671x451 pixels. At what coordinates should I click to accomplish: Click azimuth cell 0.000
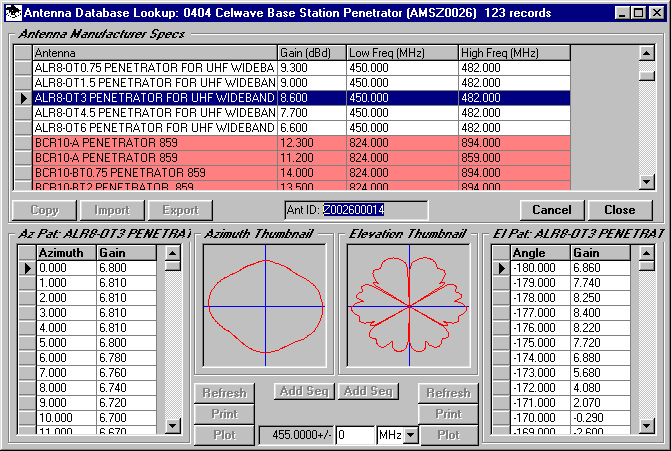click(x=66, y=268)
